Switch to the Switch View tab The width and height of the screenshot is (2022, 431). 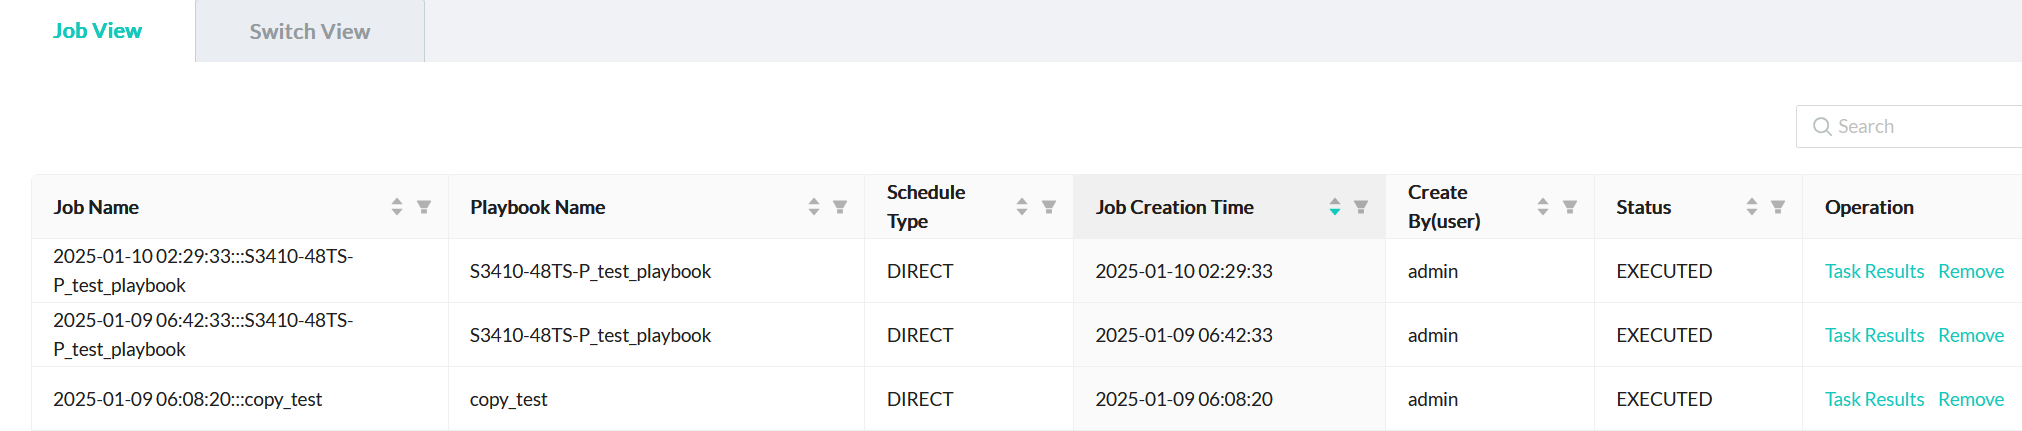coord(310,32)
